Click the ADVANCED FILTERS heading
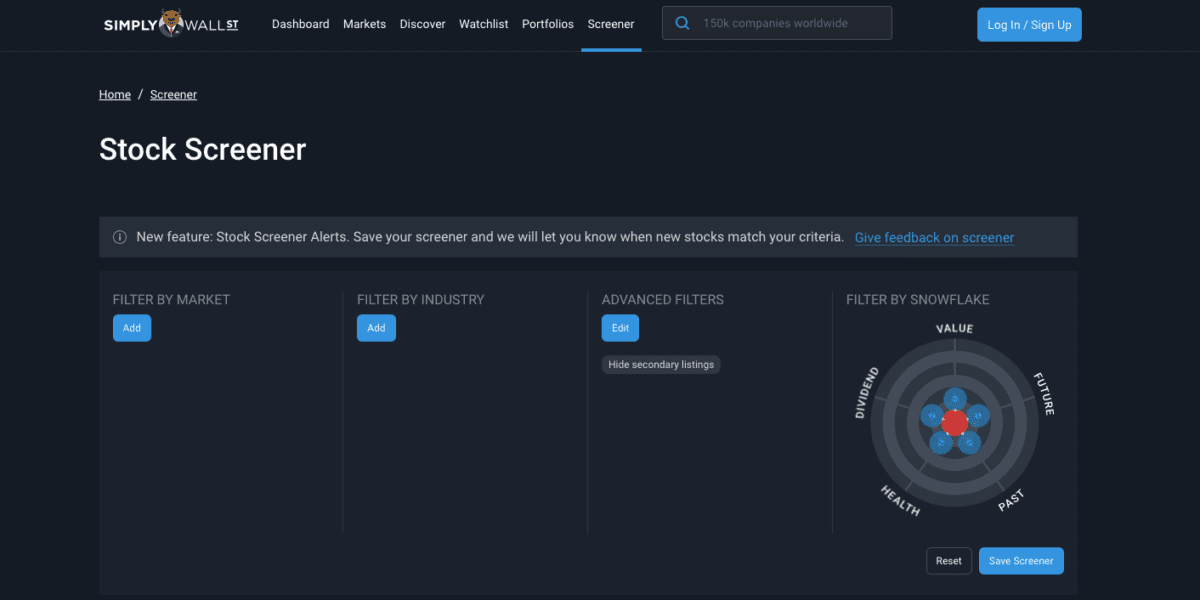 [x=663, y=300]
